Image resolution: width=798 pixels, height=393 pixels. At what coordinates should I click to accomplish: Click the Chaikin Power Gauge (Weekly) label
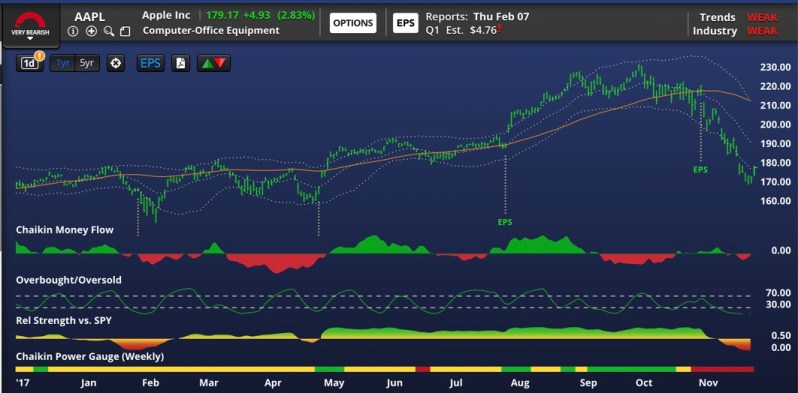(x=90, y=356)
